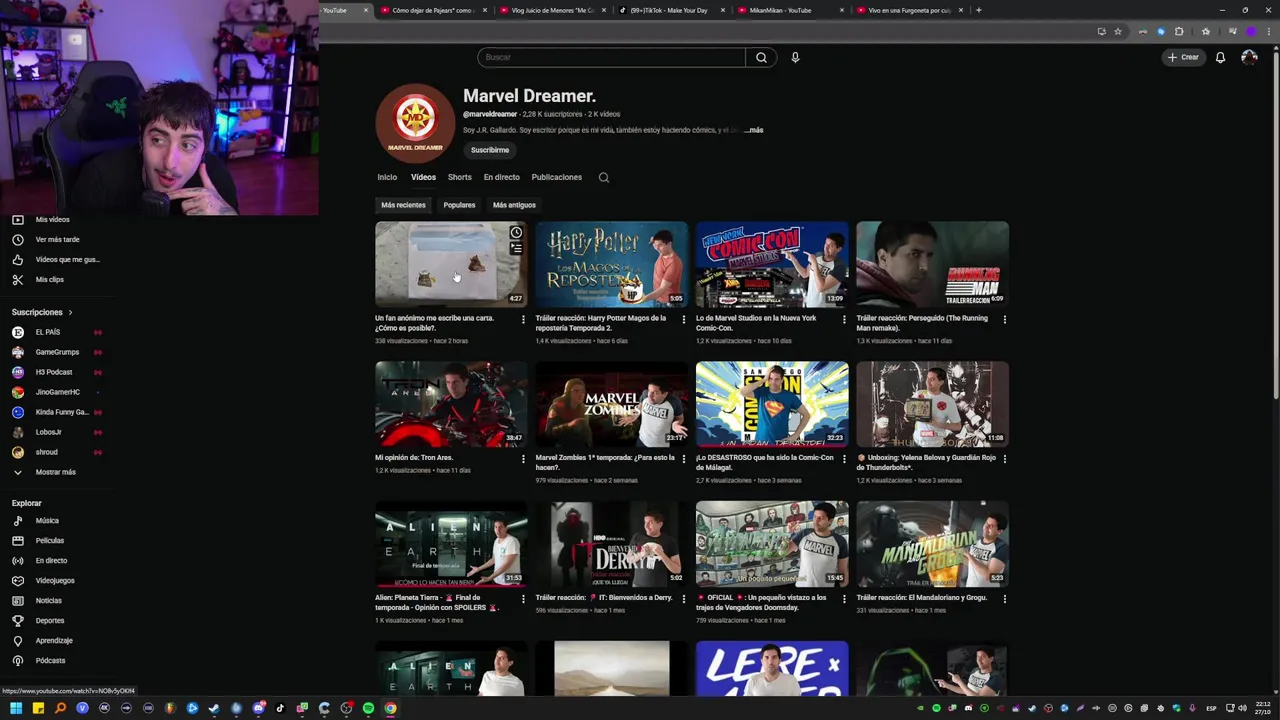Switch to channel En directo tab

point(501,177)
